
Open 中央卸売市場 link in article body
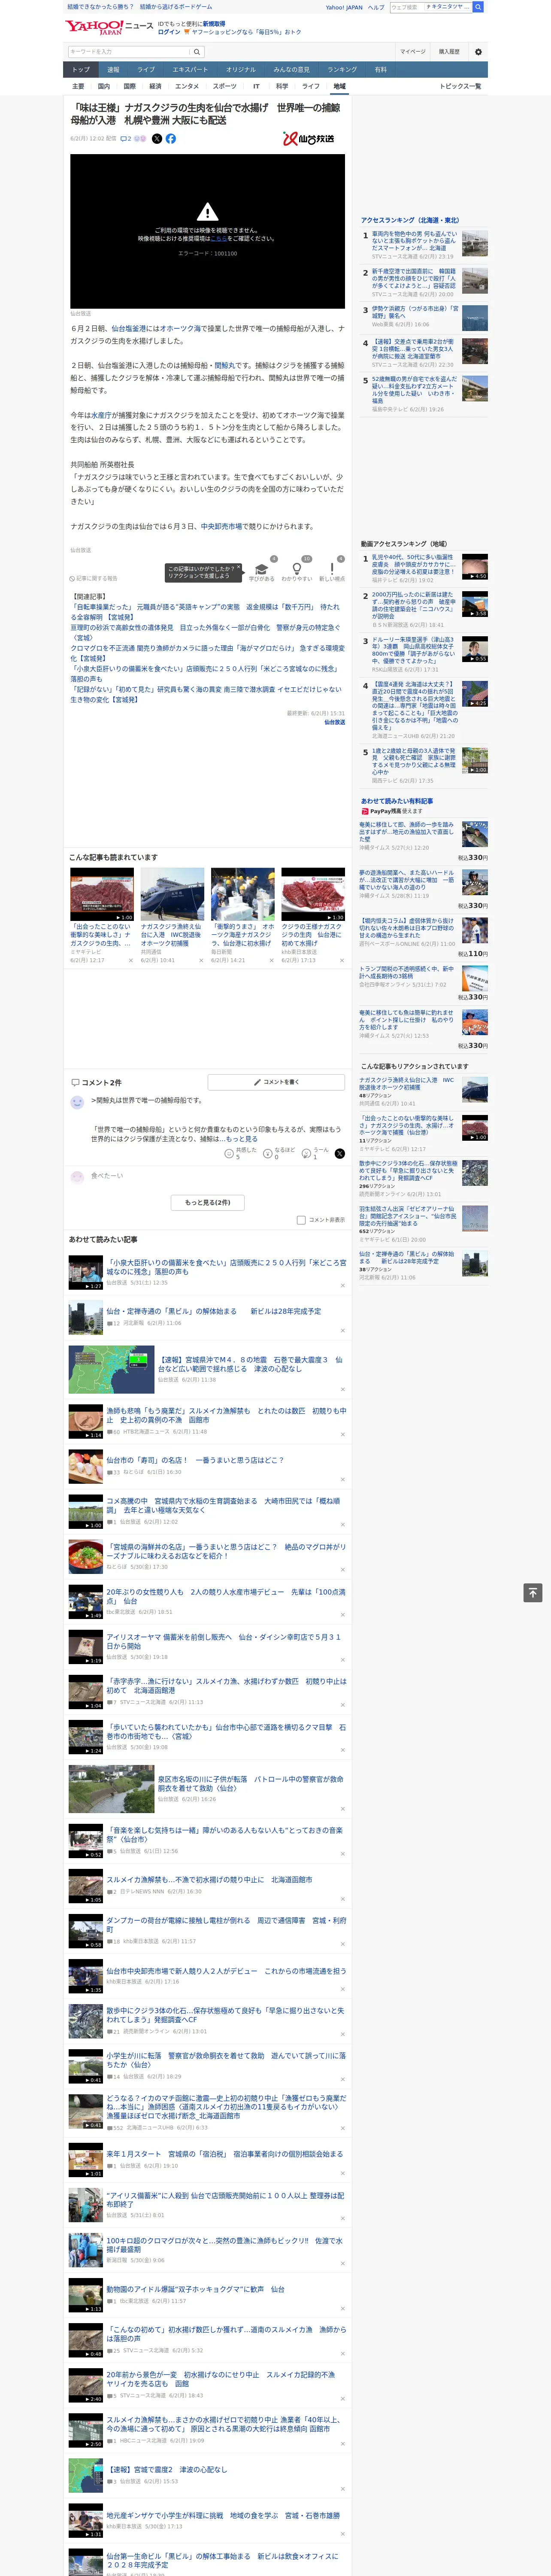(222, 526)
